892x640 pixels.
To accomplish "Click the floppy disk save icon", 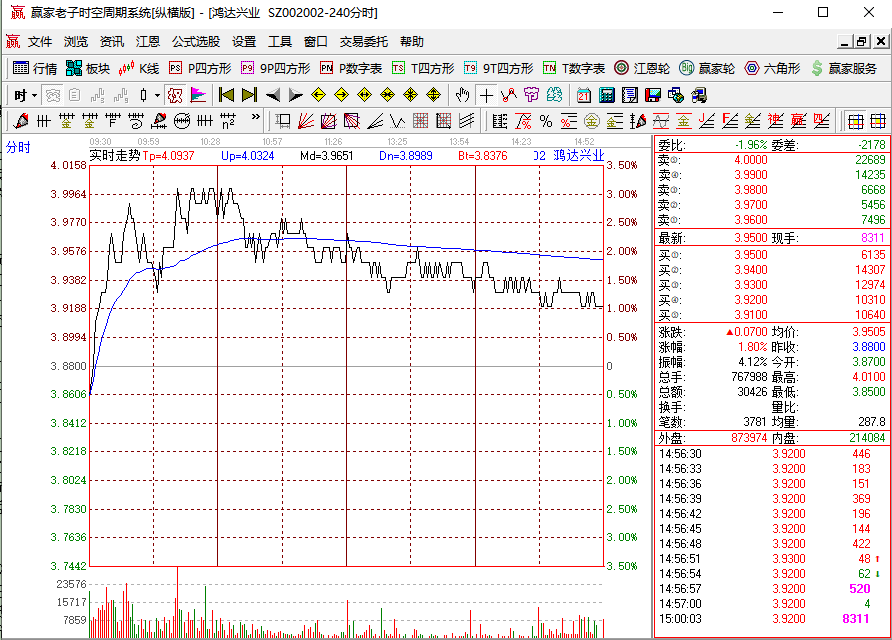I will click(x=653, y=95).
